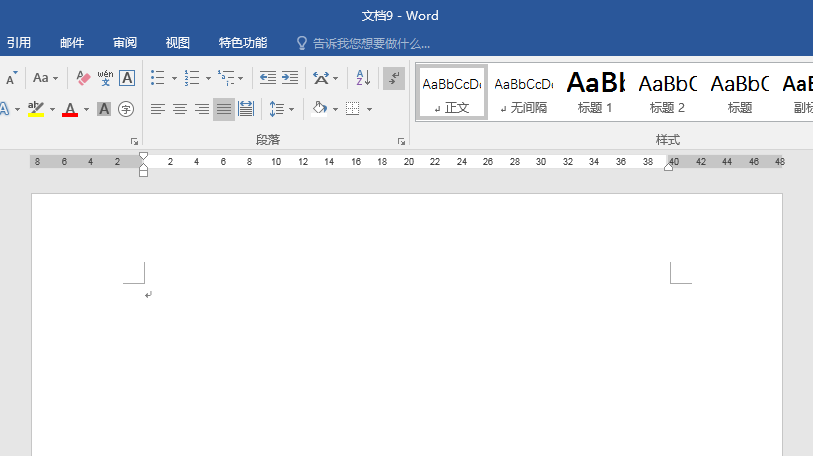
Task: Apply the 正文 style
Action: click(452, 93)
